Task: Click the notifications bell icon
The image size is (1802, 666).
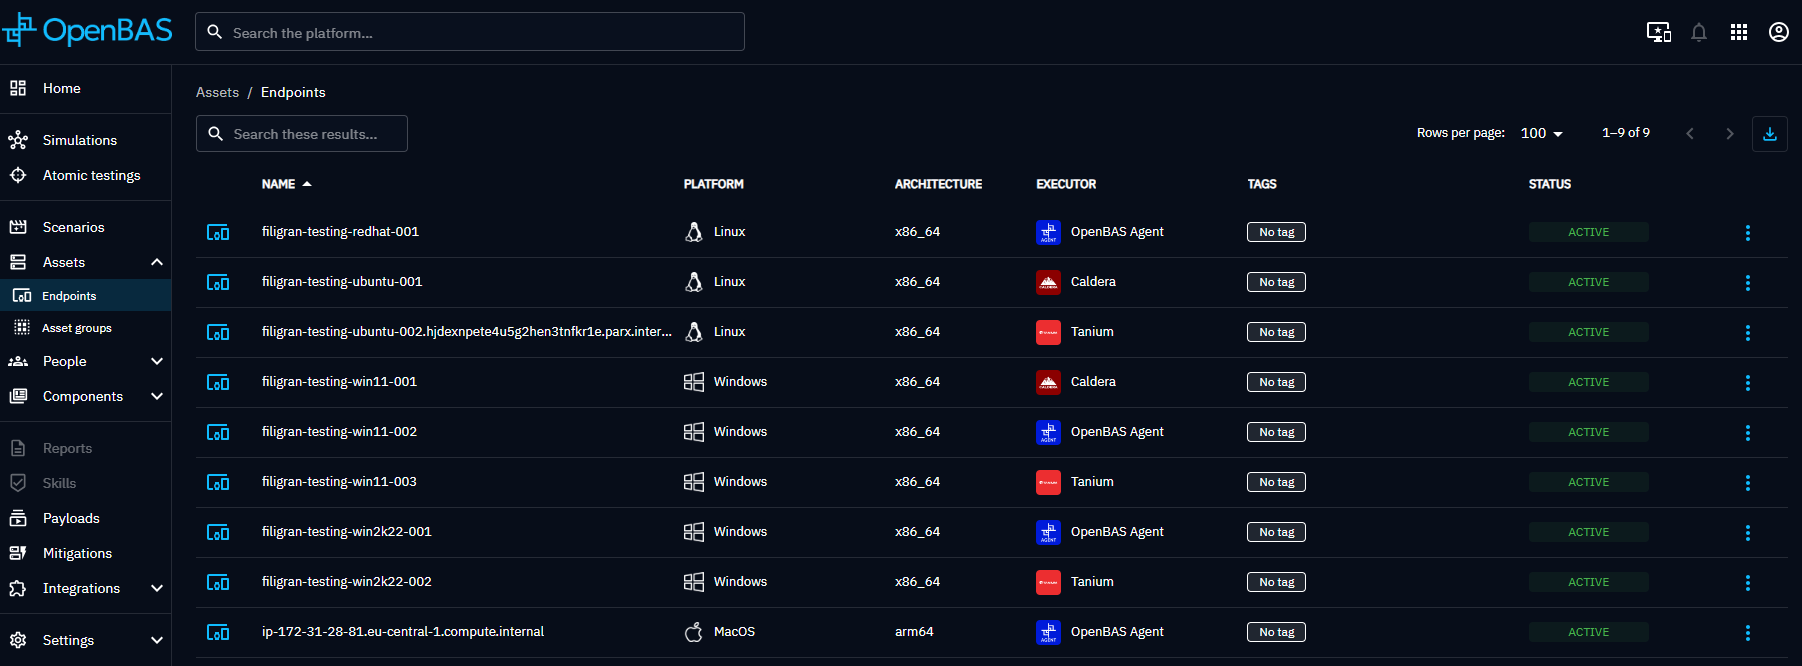Action: tap(1699, 32)
